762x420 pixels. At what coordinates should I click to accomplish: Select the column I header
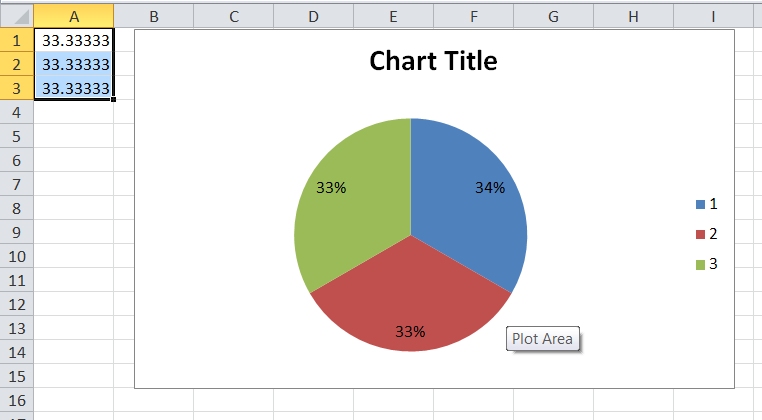click(x=713, y=16)
